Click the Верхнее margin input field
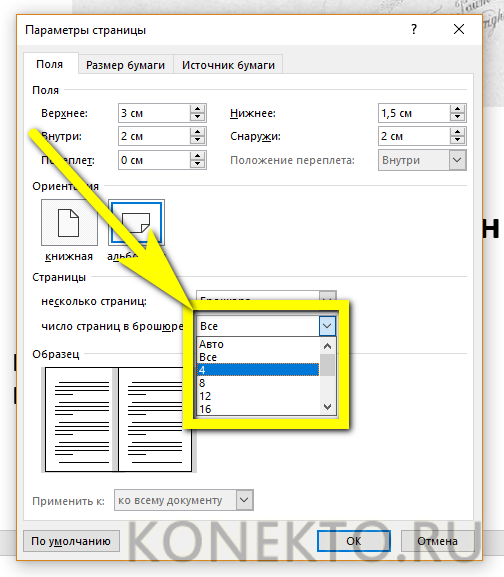Screen dimensions: 504x577 click(154, 113)
